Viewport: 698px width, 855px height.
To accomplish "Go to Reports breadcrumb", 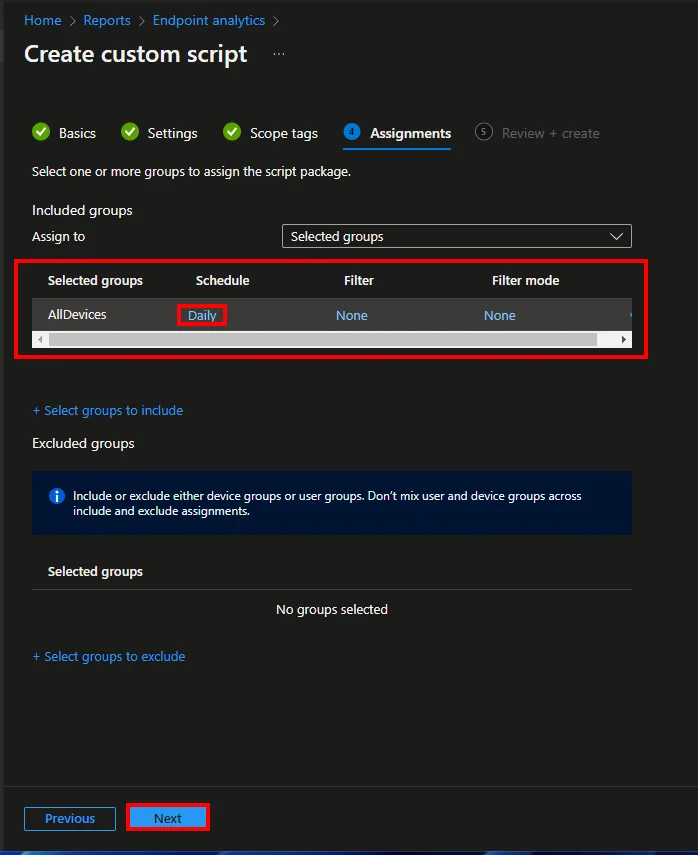I will (107, 21).
